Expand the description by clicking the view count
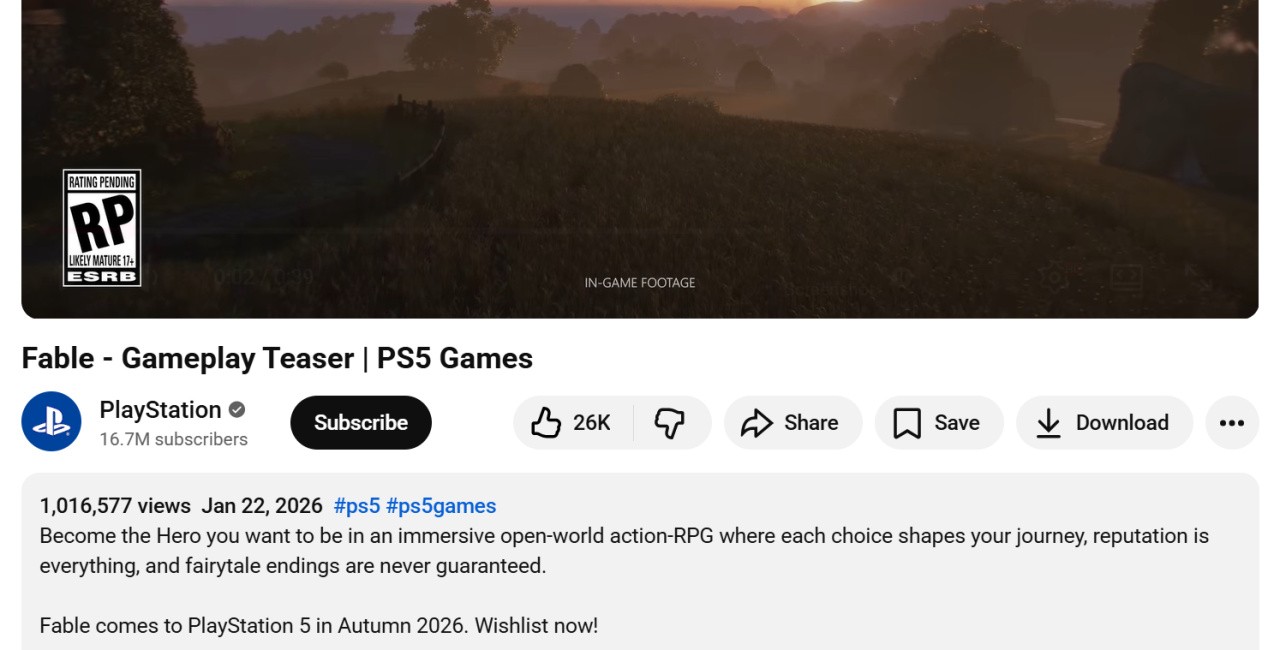Screen dimensions: 1280x650 pyautogui.click(x=115, y=506)
